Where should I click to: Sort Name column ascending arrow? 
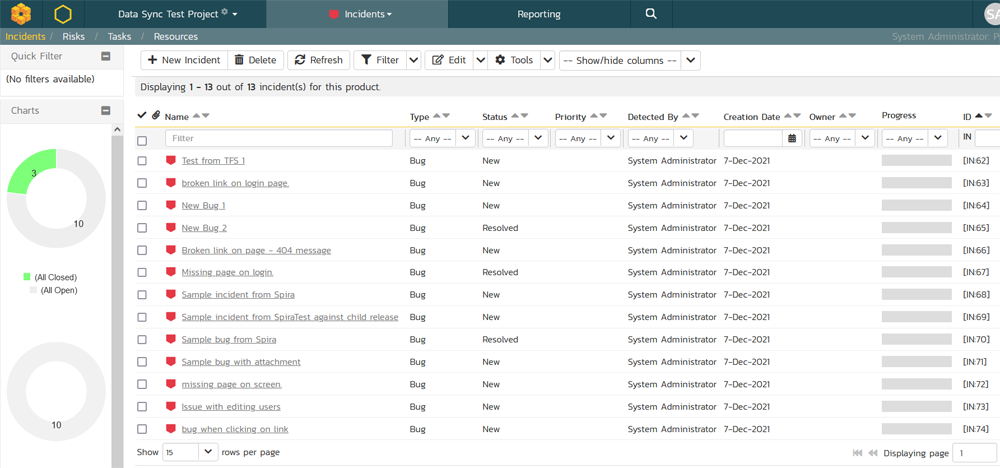pyautogui.click(x=196, y=117)
